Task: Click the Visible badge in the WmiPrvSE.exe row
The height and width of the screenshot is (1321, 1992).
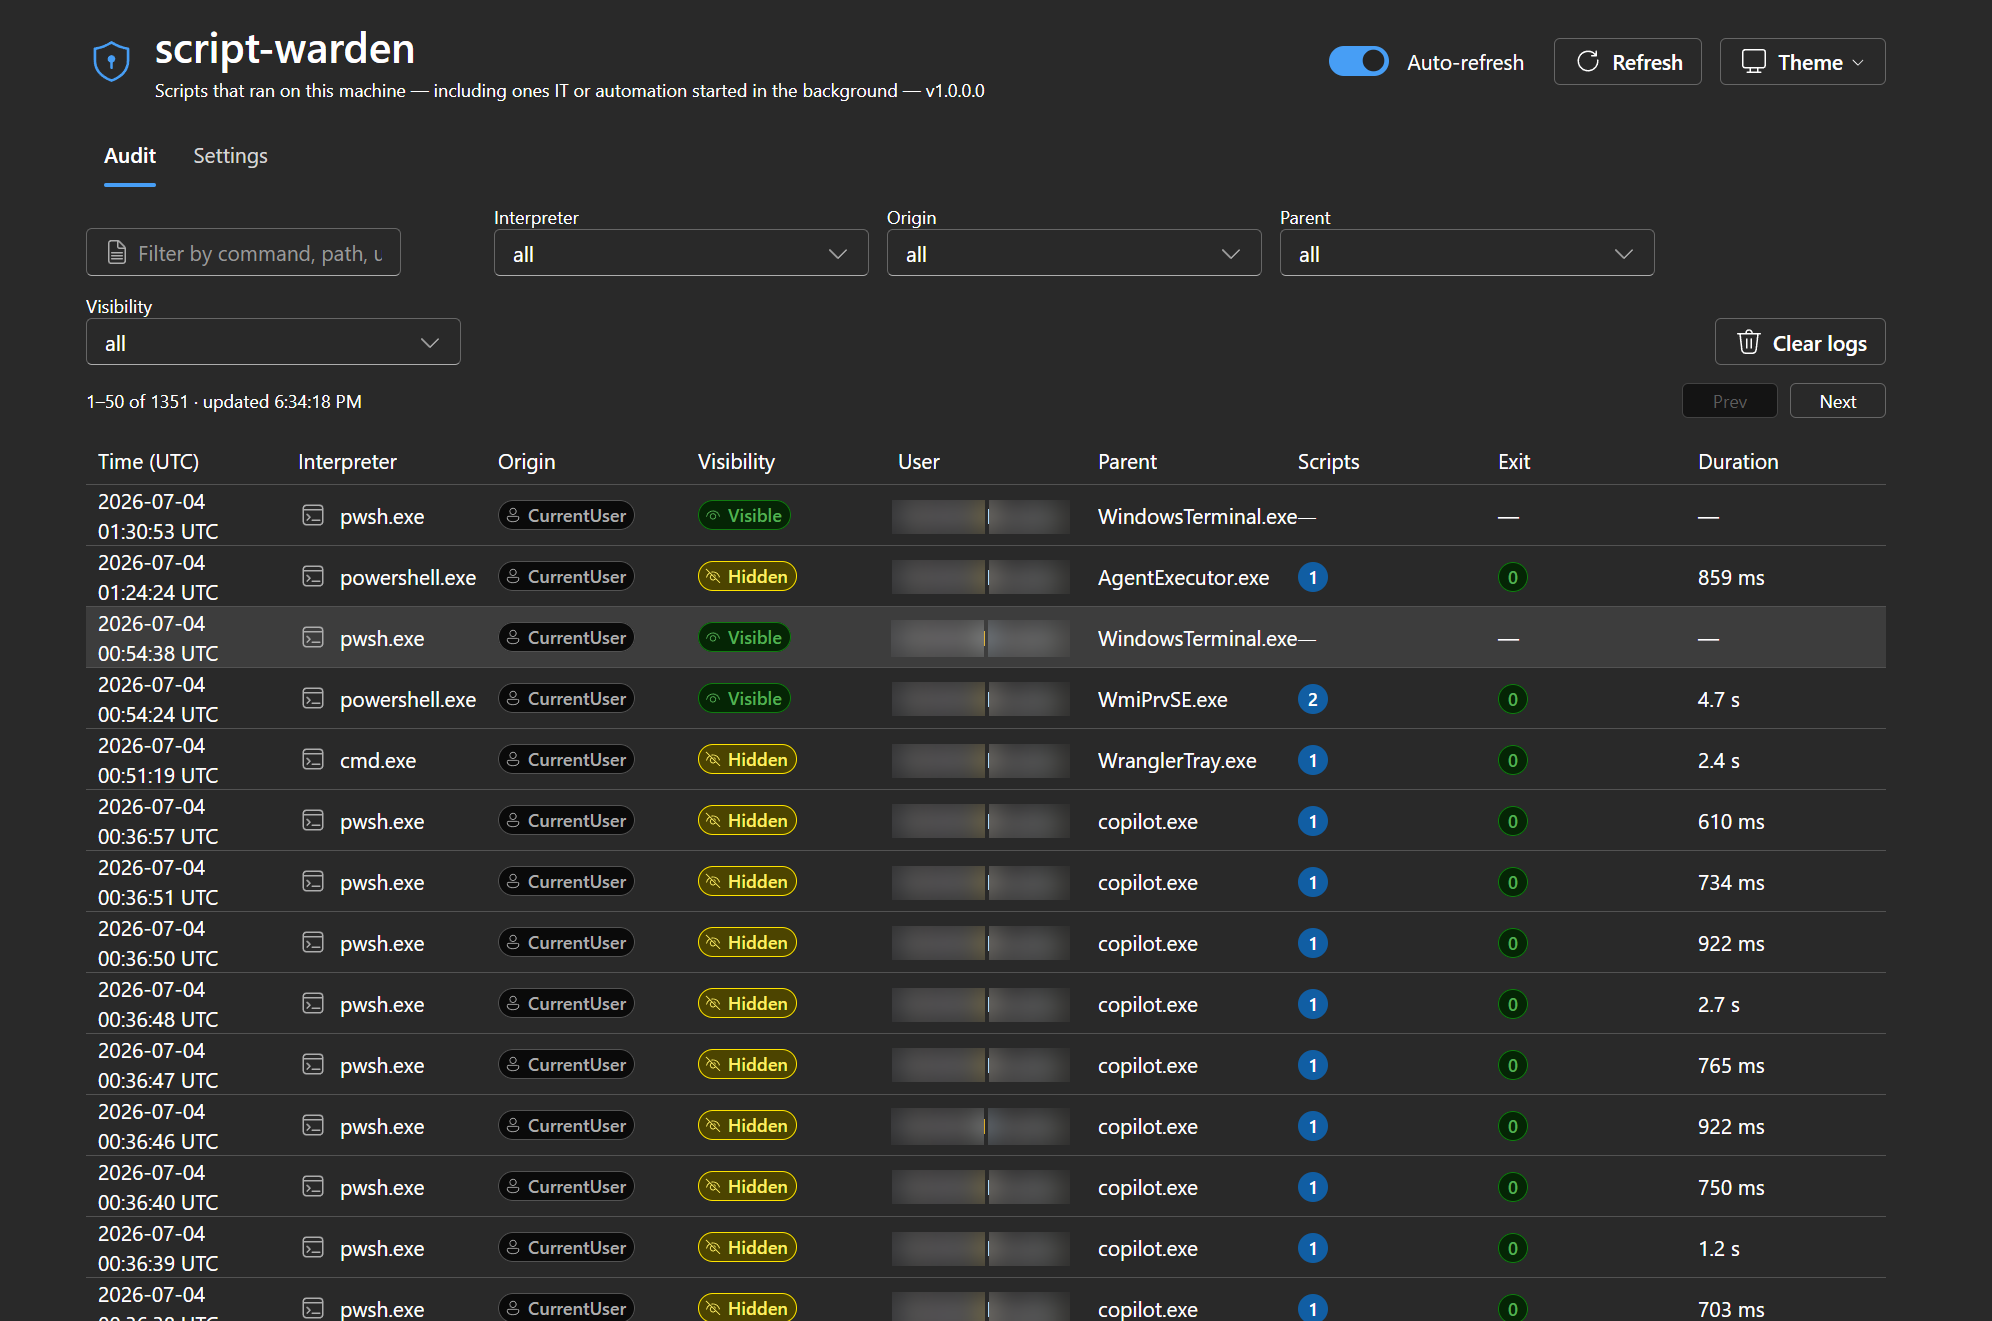Action: coord(744,699)
